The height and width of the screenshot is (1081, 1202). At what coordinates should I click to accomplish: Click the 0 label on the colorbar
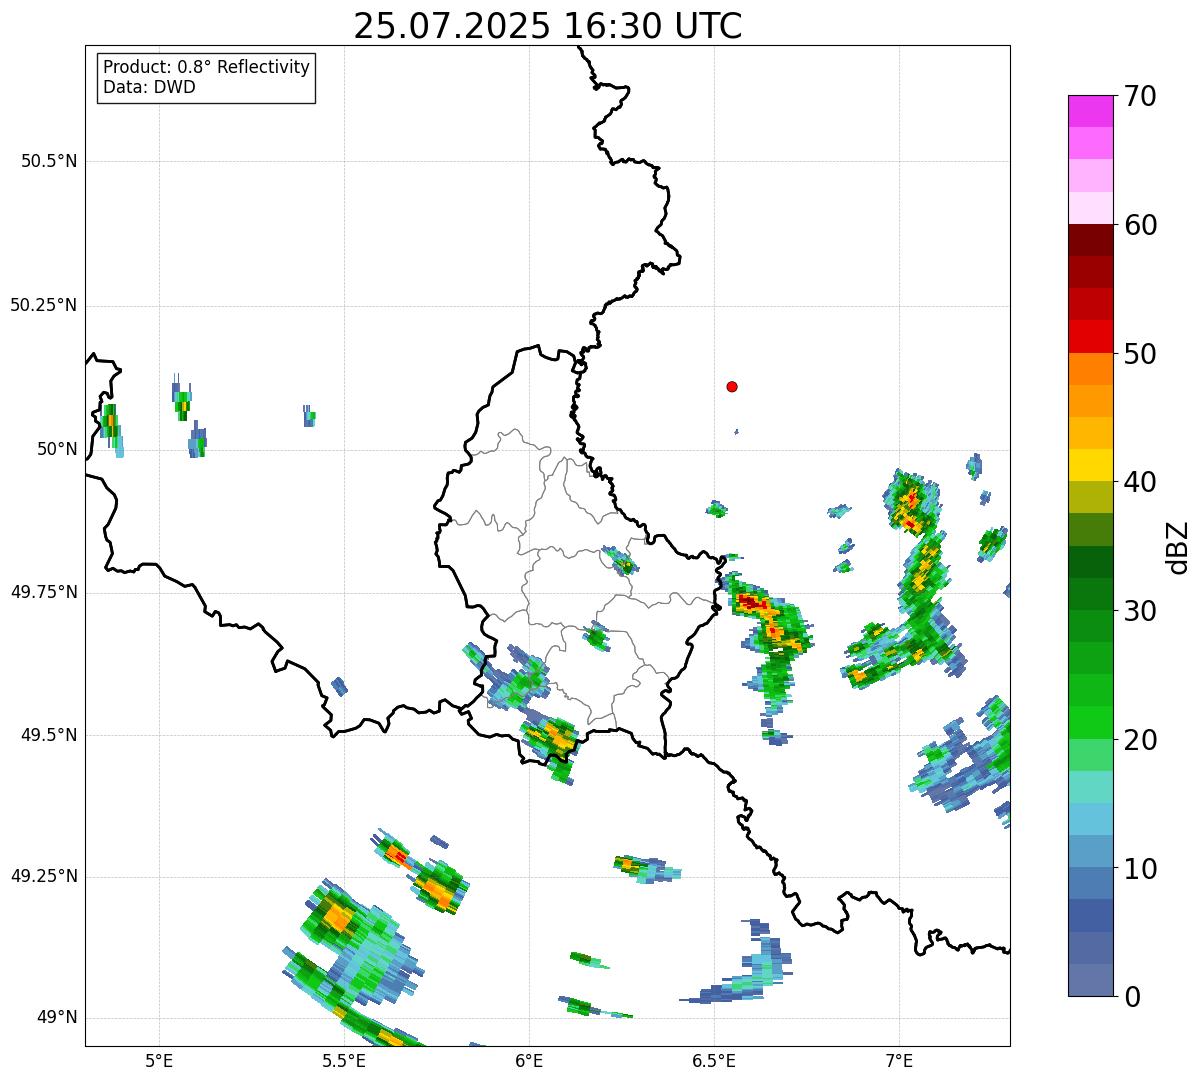click(1132, 997)
